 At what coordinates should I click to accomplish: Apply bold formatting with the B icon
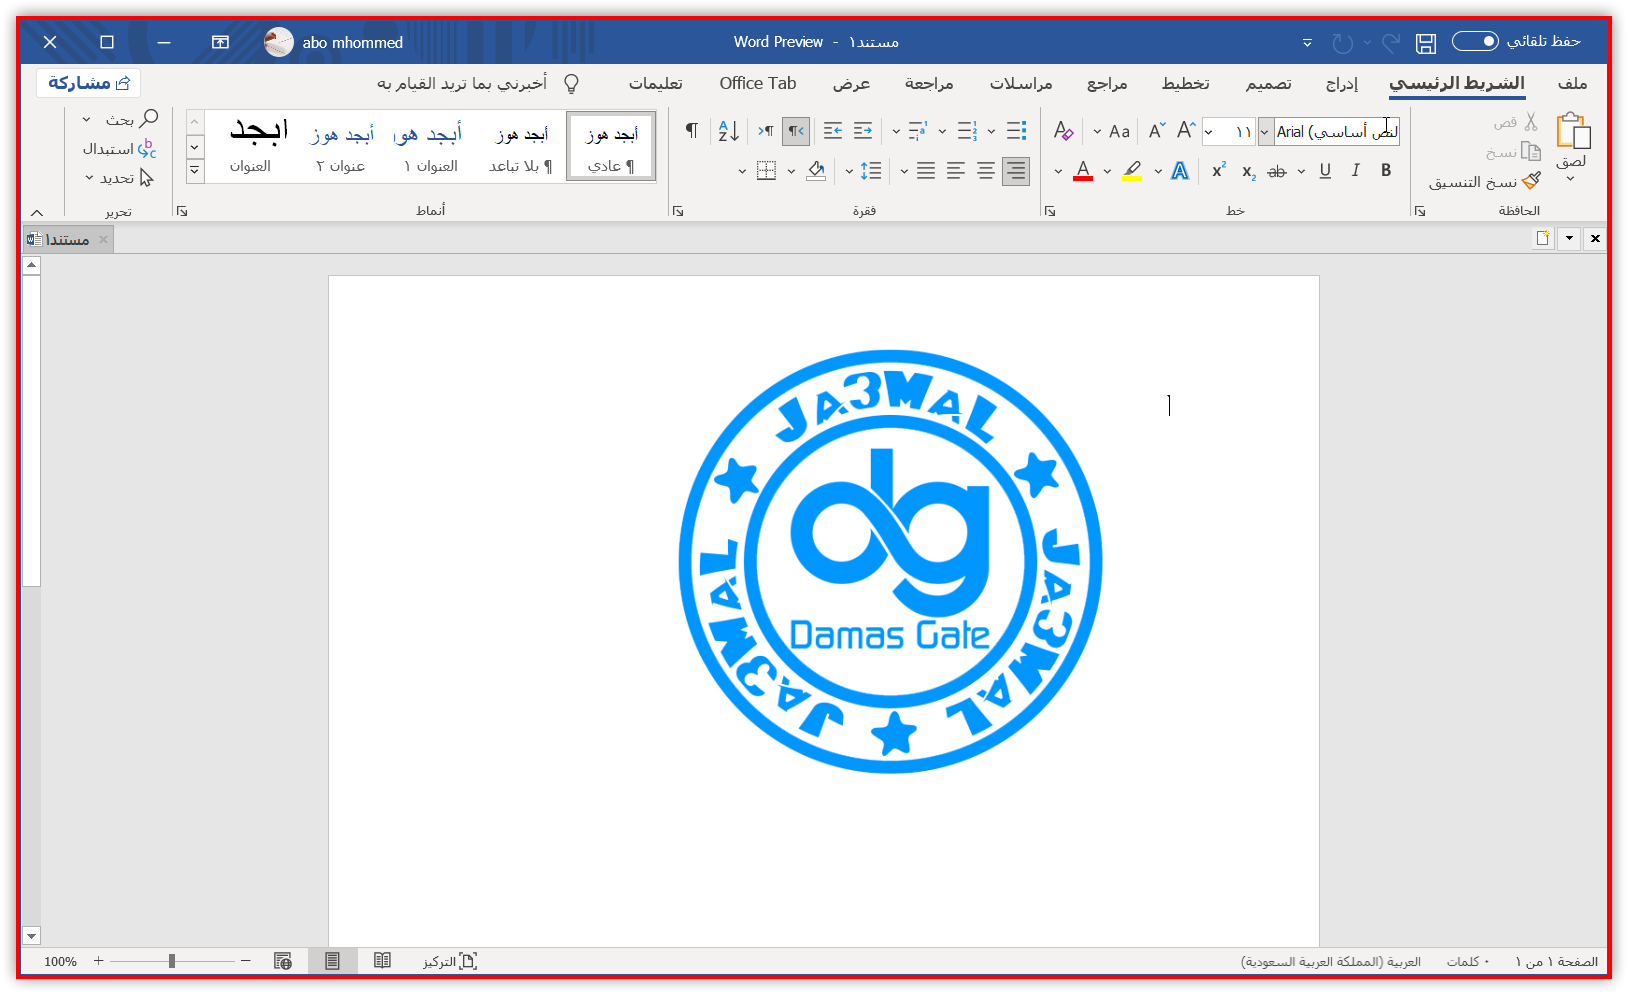click(1386, 171)
